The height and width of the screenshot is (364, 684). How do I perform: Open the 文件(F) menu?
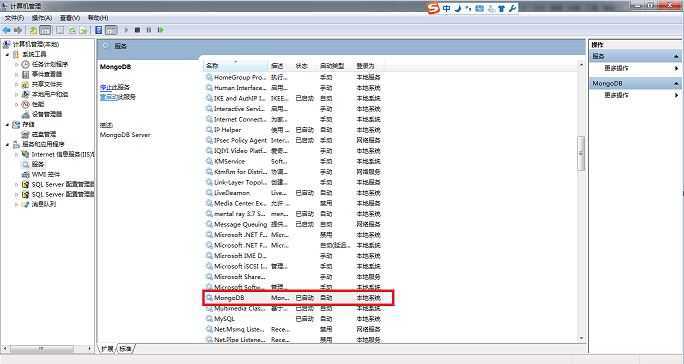(14, 18)
